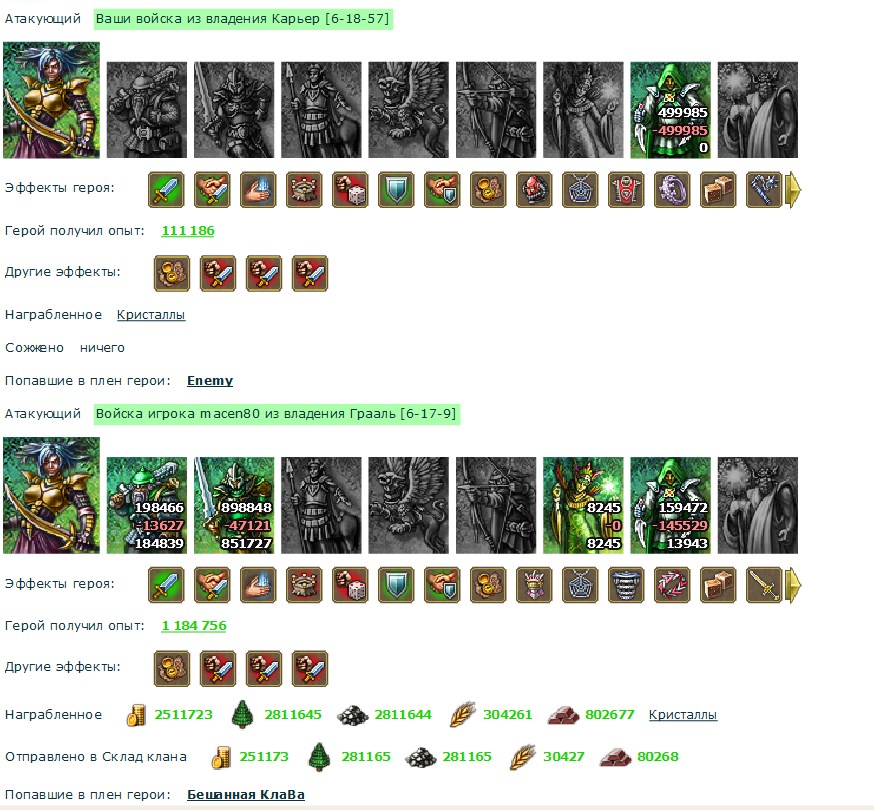Click the crown helmet hero effect in the second report
Screen dimensions: 874x810
click(x=534, y=585)
